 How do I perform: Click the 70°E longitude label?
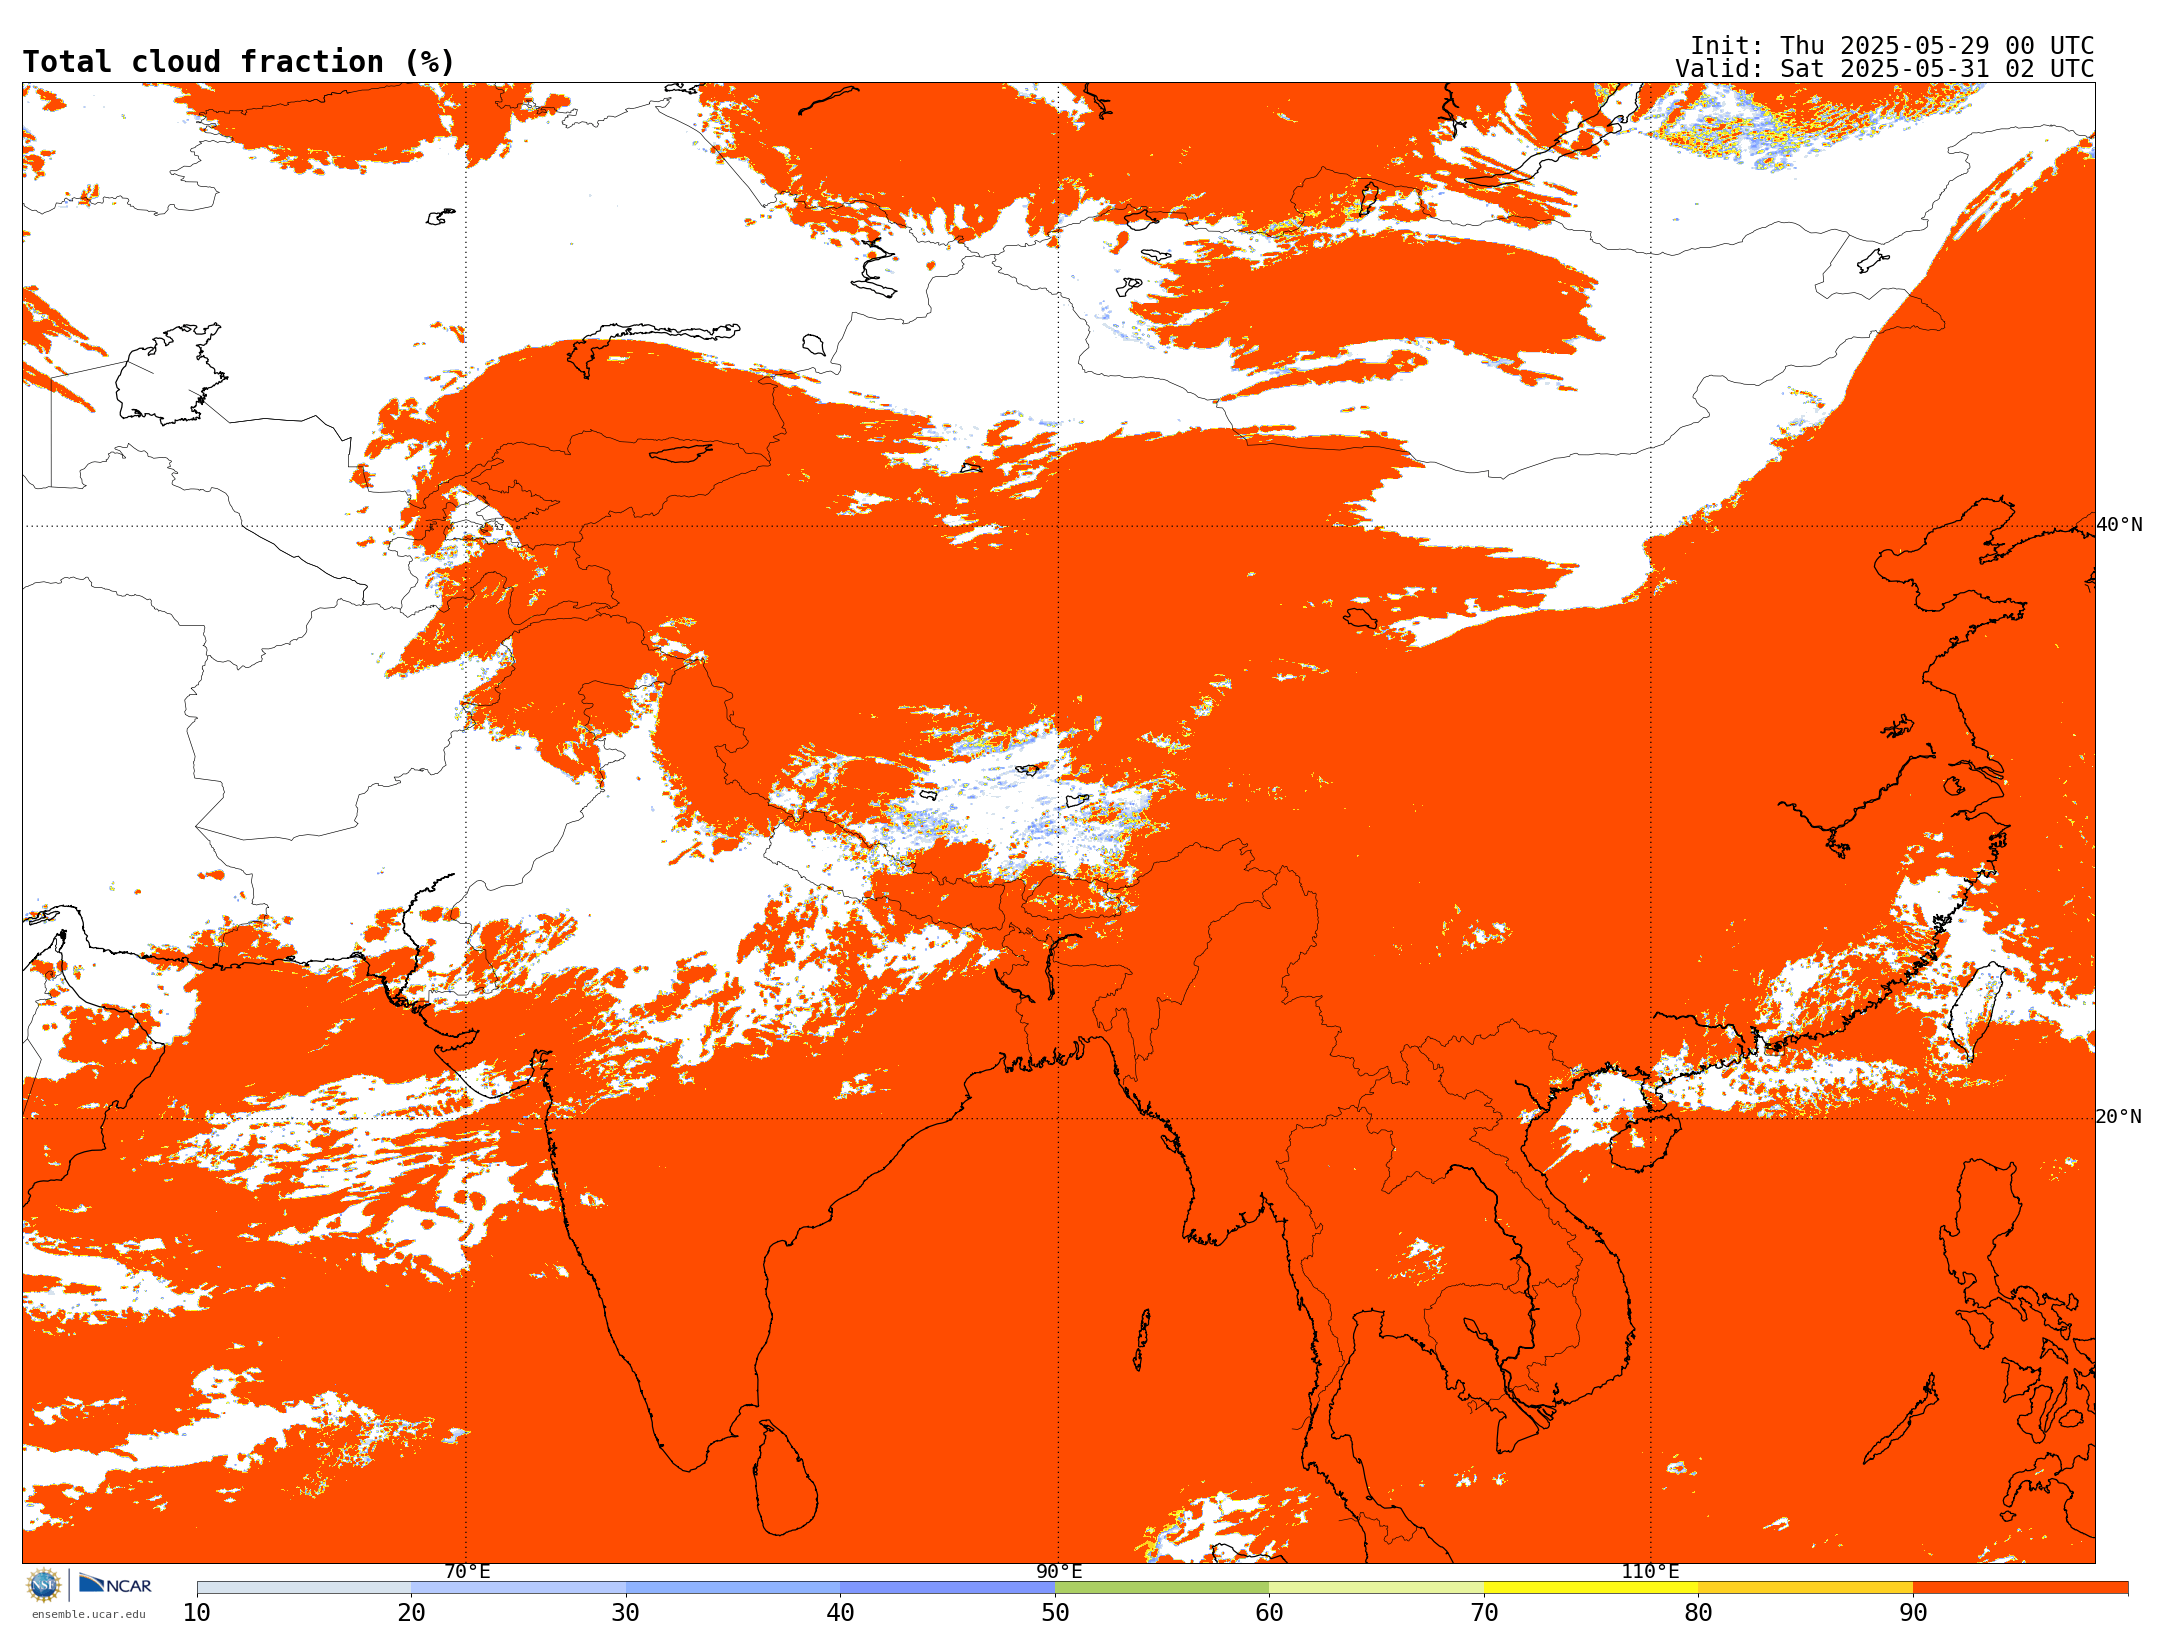(x=467, y=1571)
